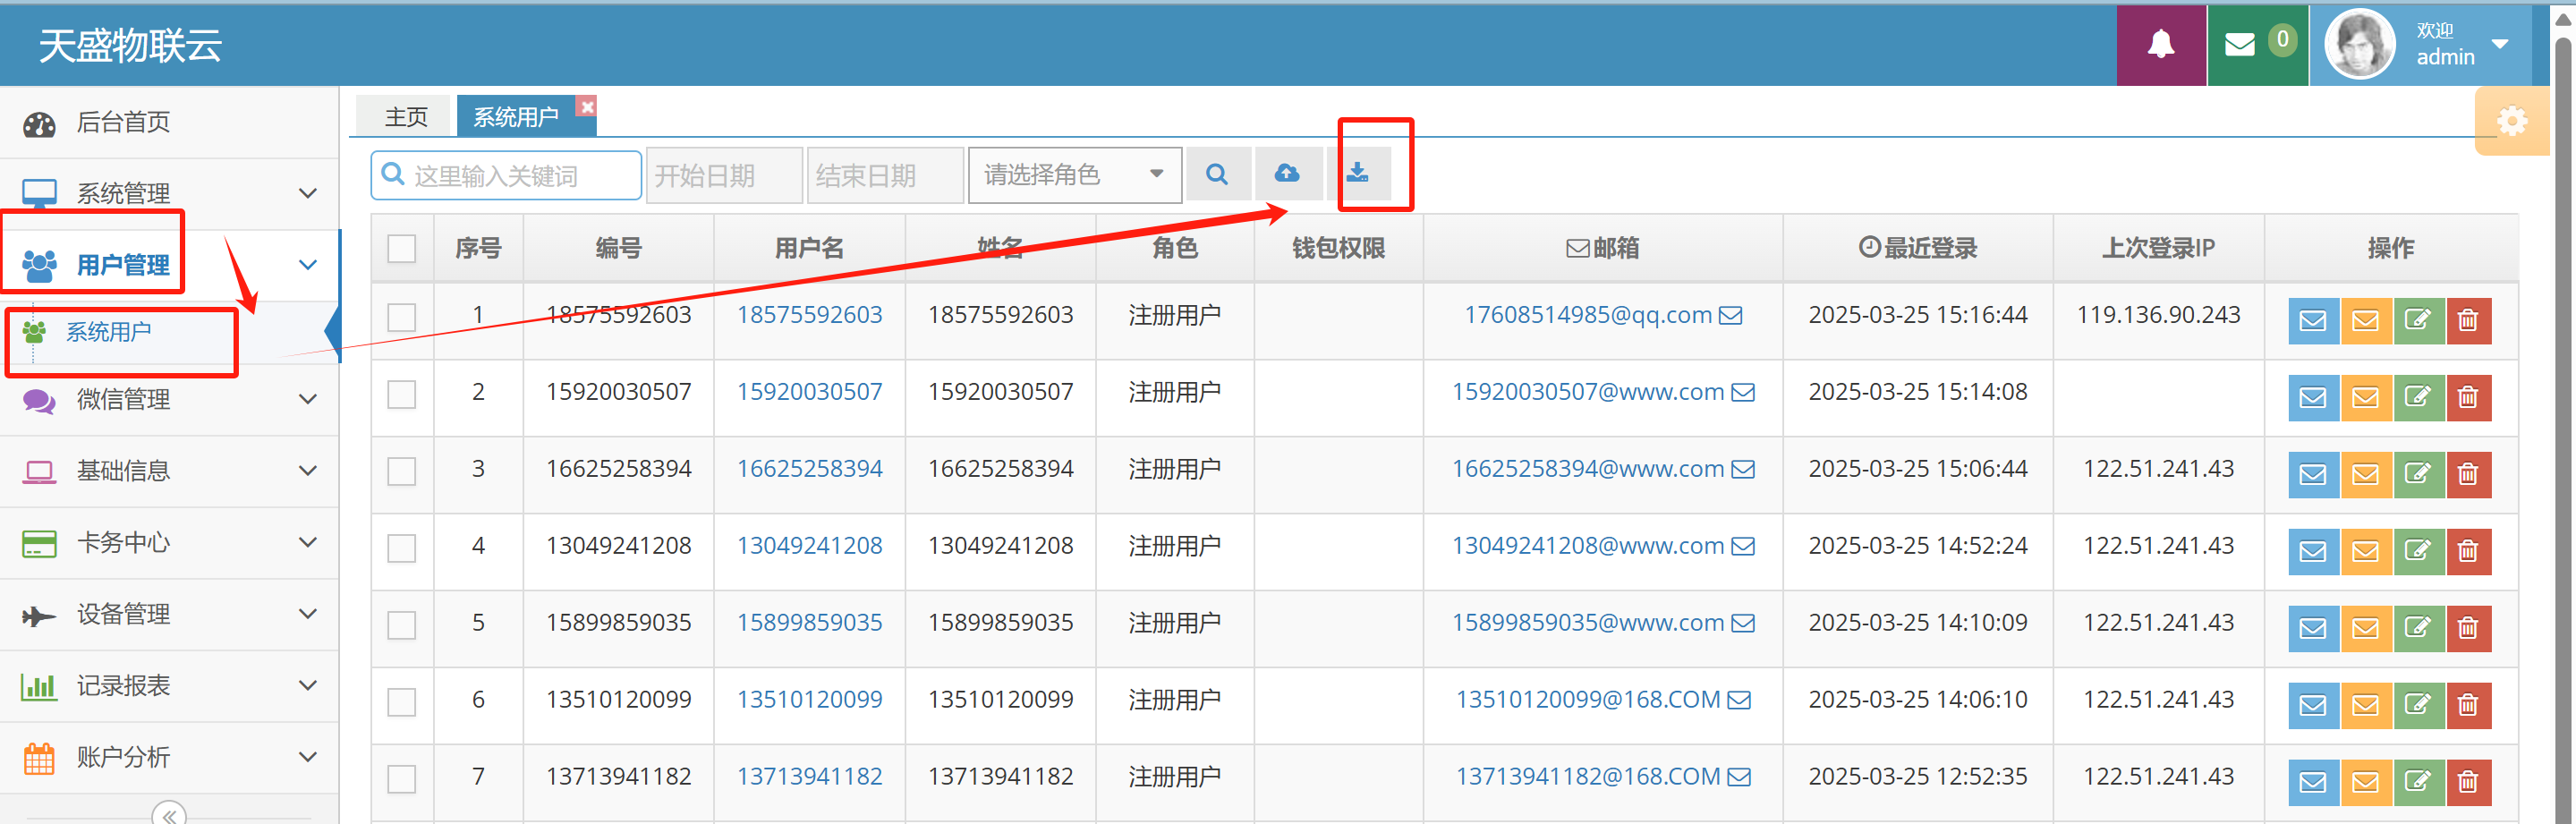Click the cloud upload import button
2576x824 pixels.
point(1287,174)
